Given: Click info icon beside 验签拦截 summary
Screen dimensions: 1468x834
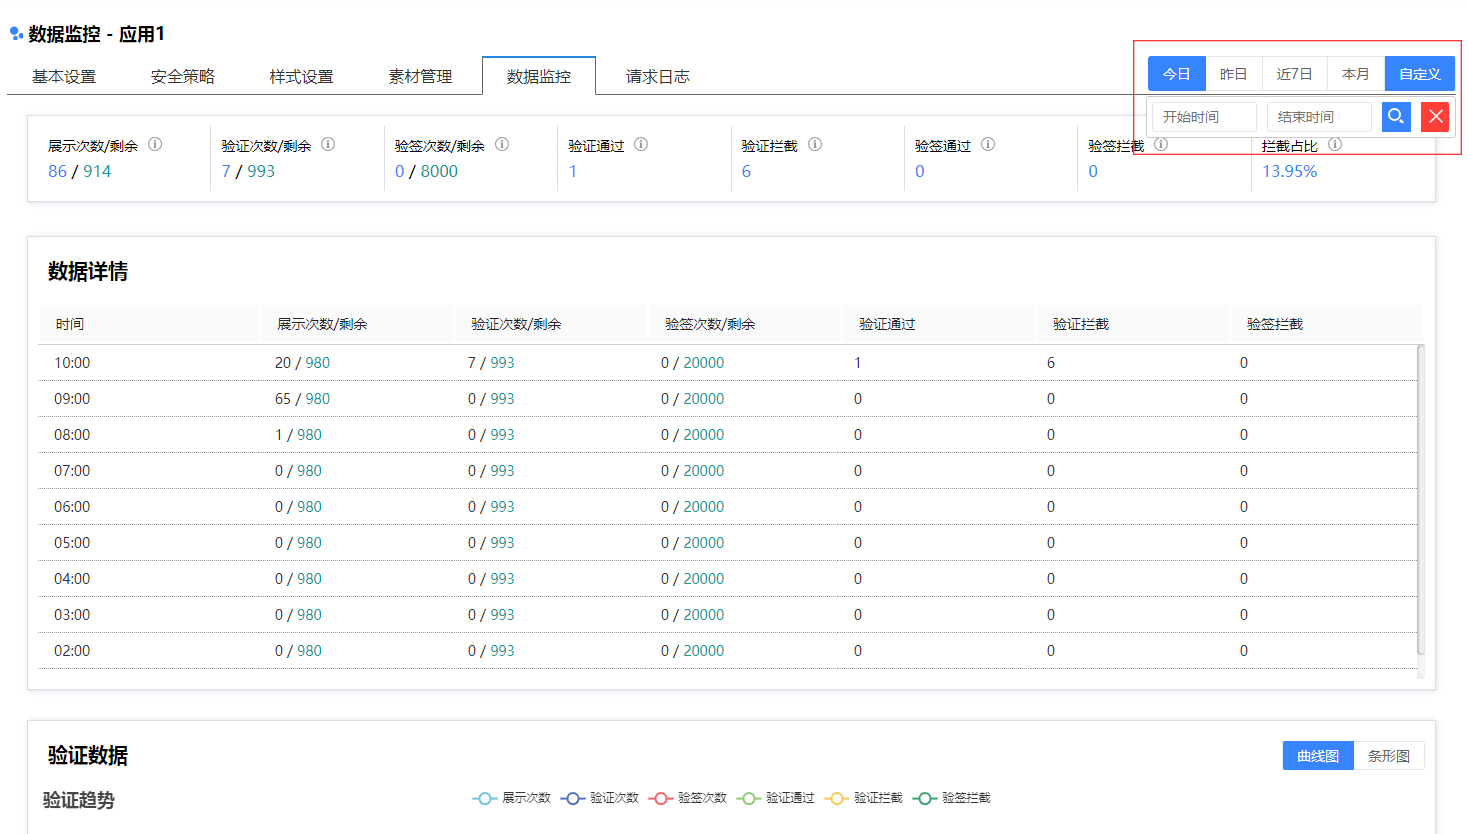Looking at the screenshot, I should tap(1161, 144).
